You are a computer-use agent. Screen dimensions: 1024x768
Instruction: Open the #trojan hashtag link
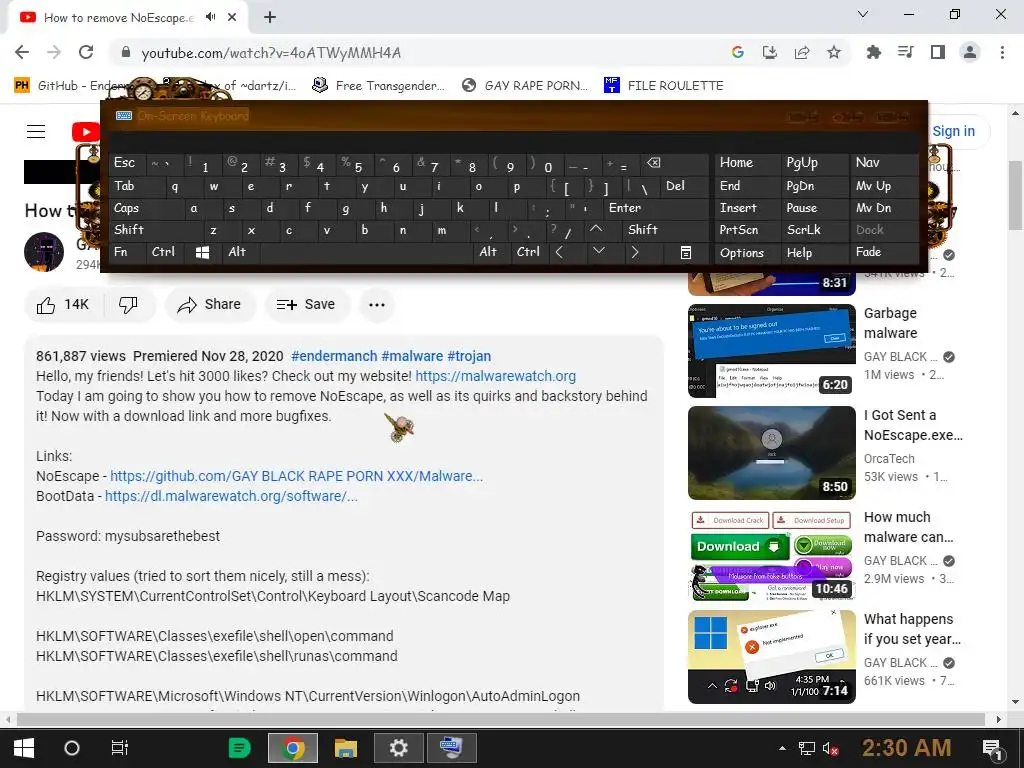click(x=469, y=356)
